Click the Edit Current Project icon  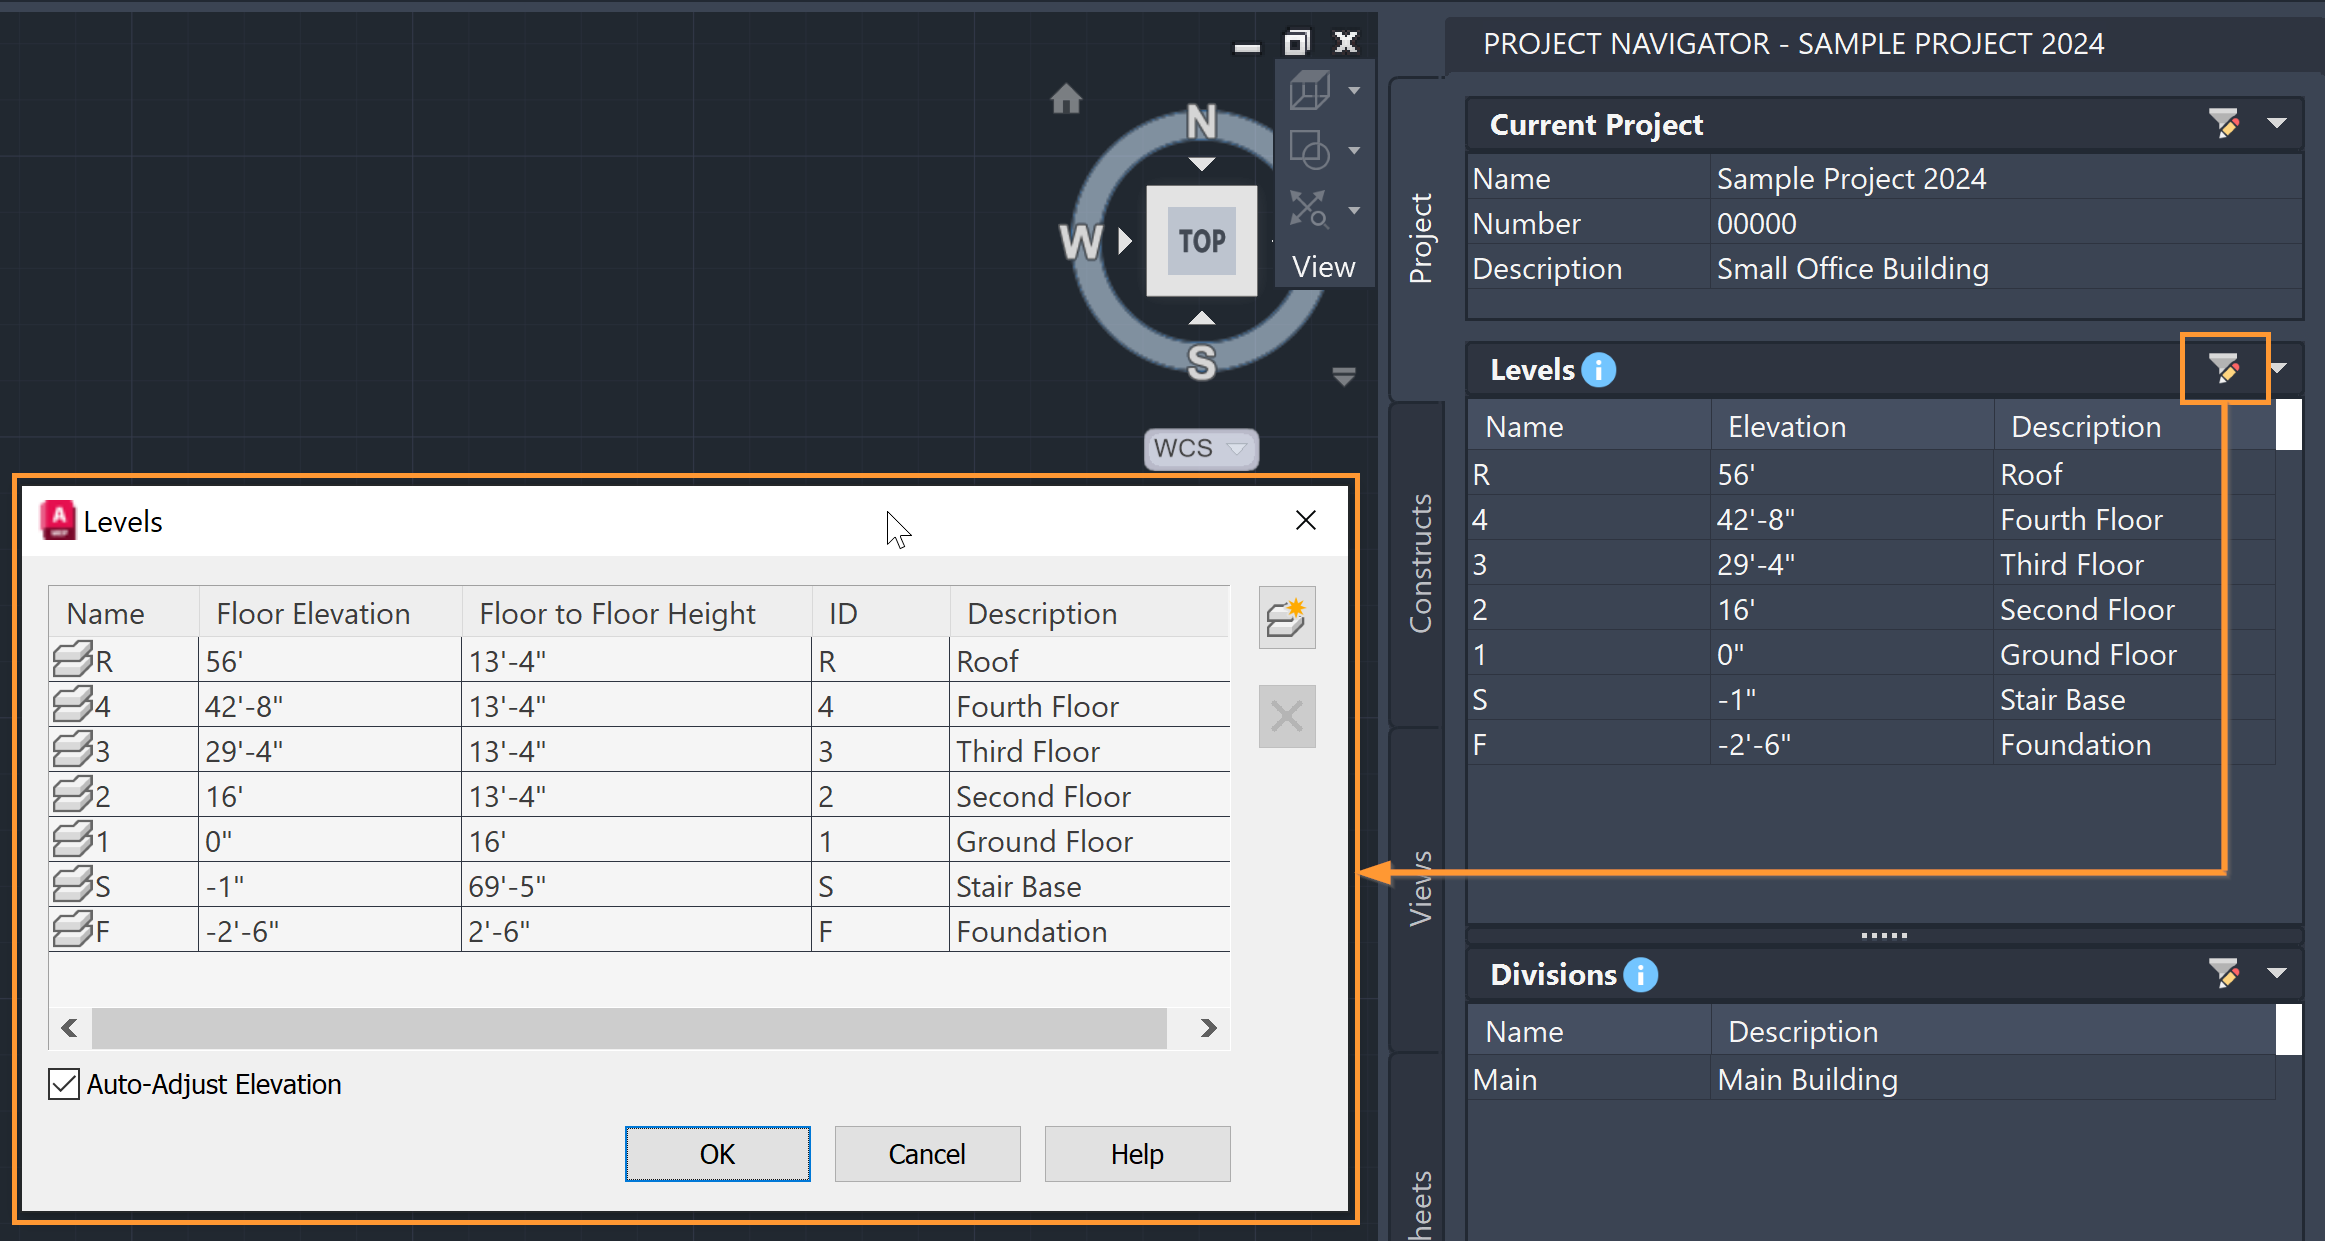tap(2224, 124)
